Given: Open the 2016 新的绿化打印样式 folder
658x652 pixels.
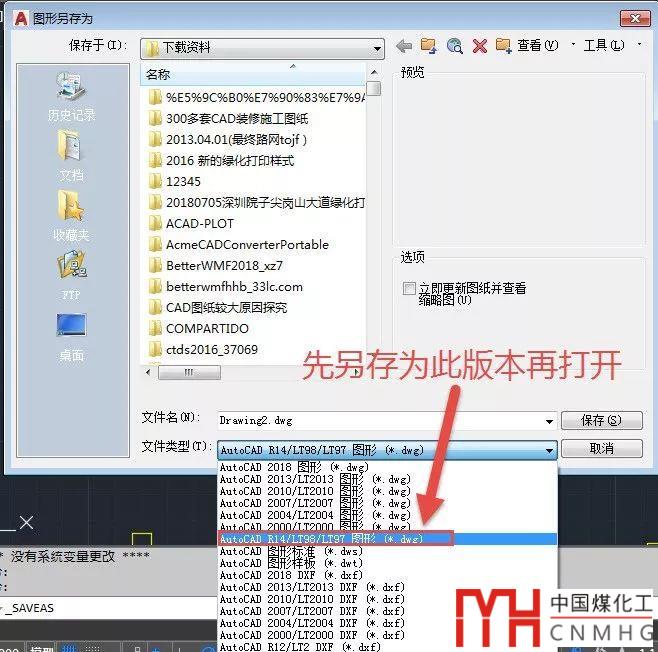Looking at the screenshot, I should pos(222,161).
